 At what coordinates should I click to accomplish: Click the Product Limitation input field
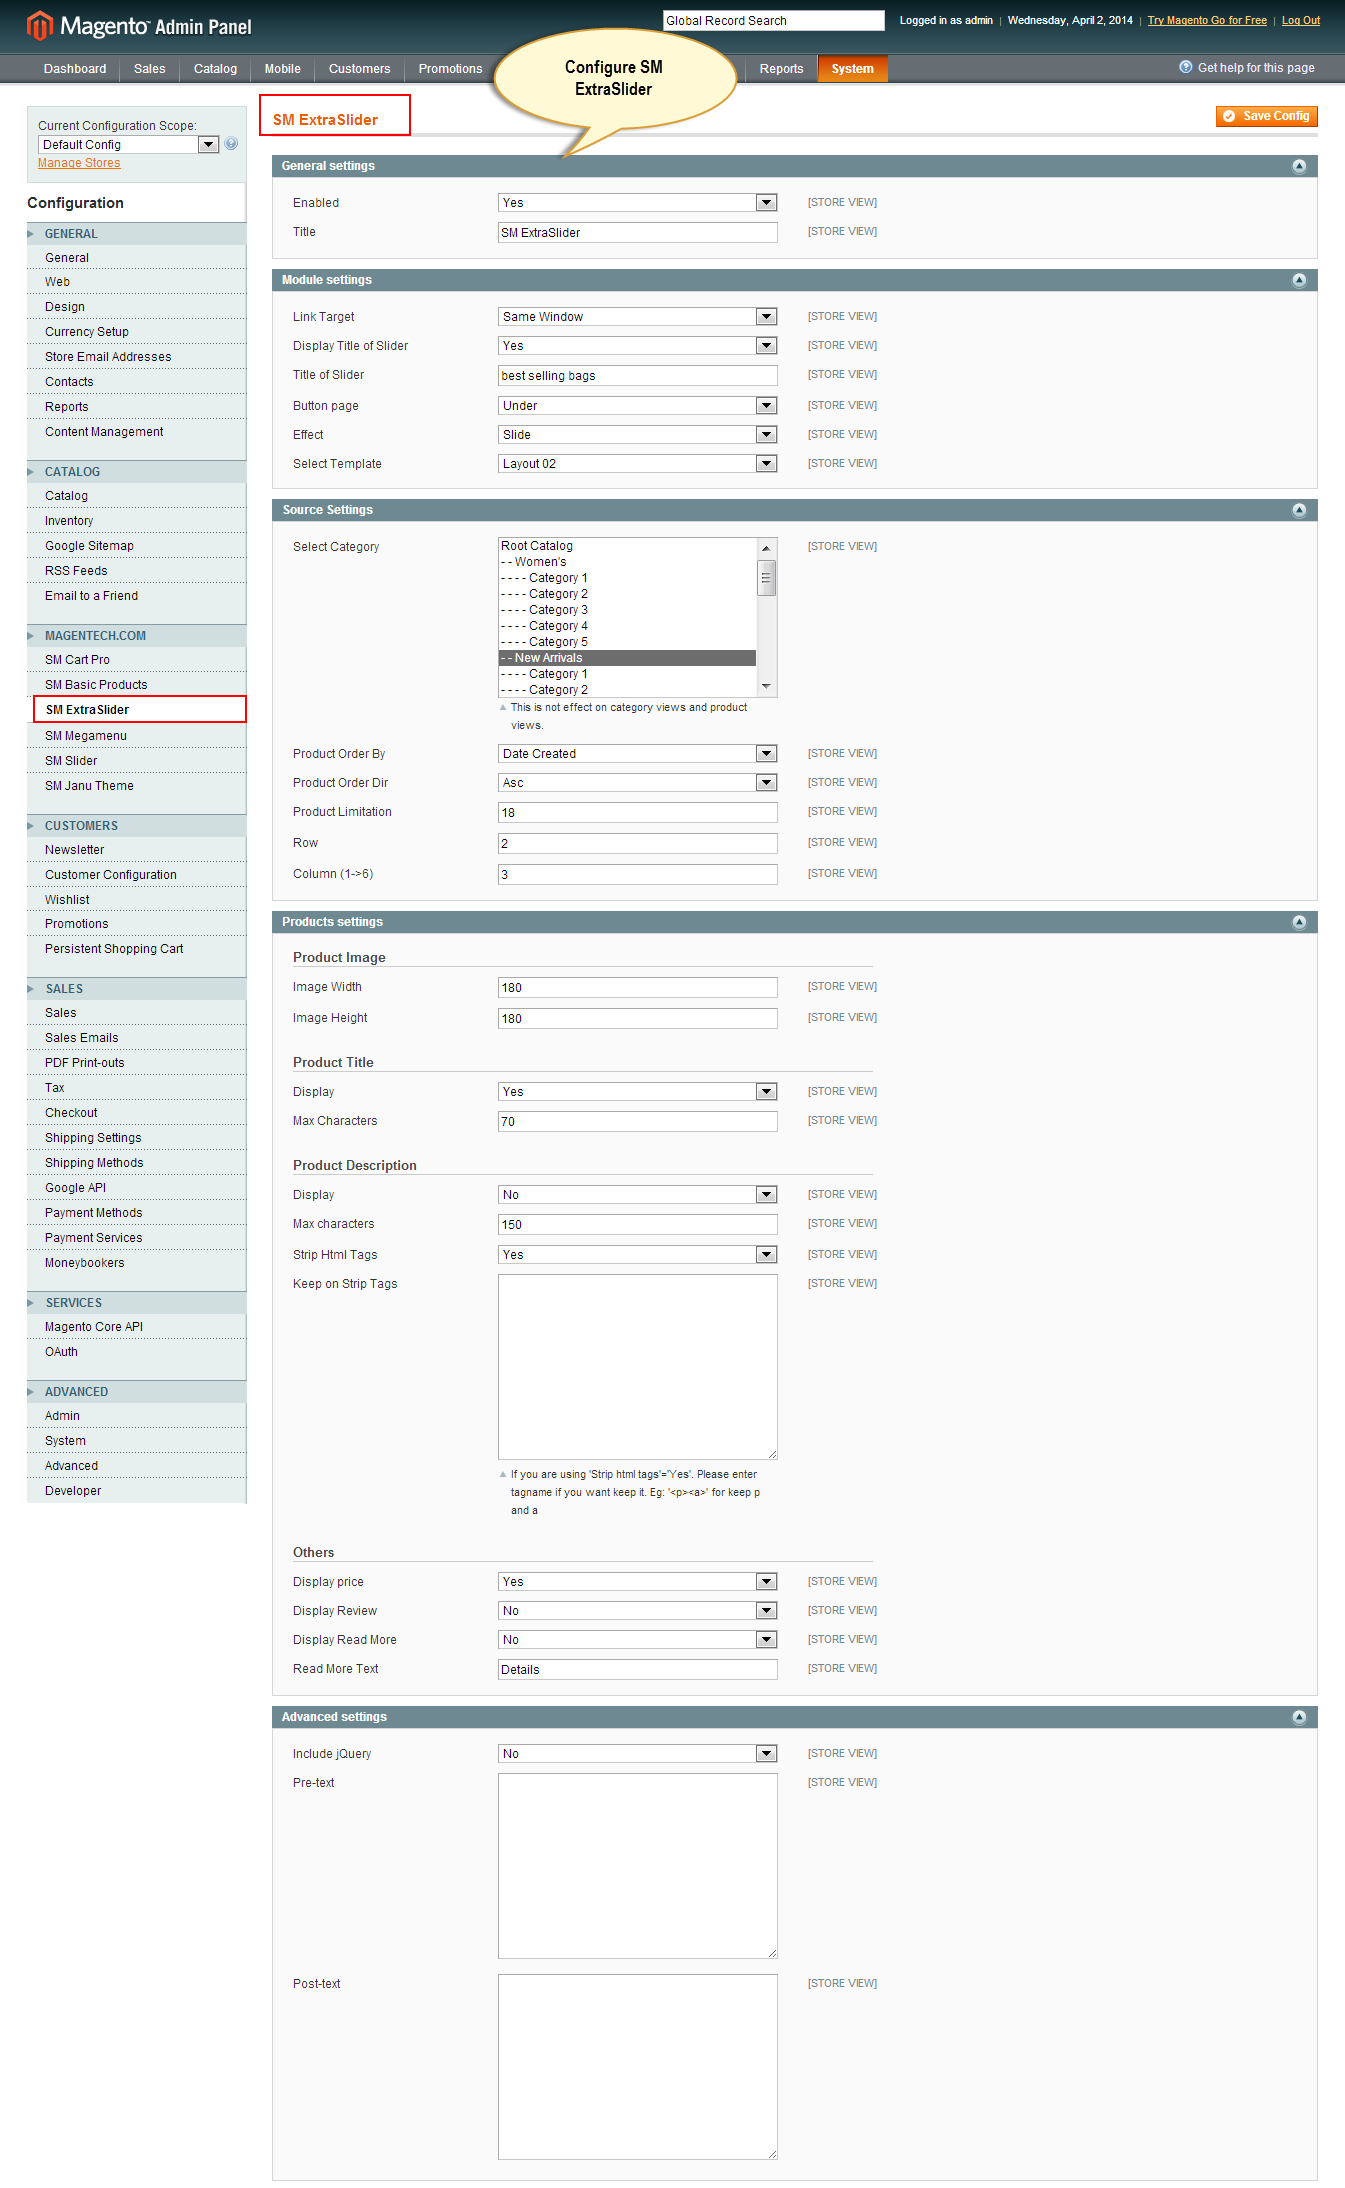click(x=638, y=813)
